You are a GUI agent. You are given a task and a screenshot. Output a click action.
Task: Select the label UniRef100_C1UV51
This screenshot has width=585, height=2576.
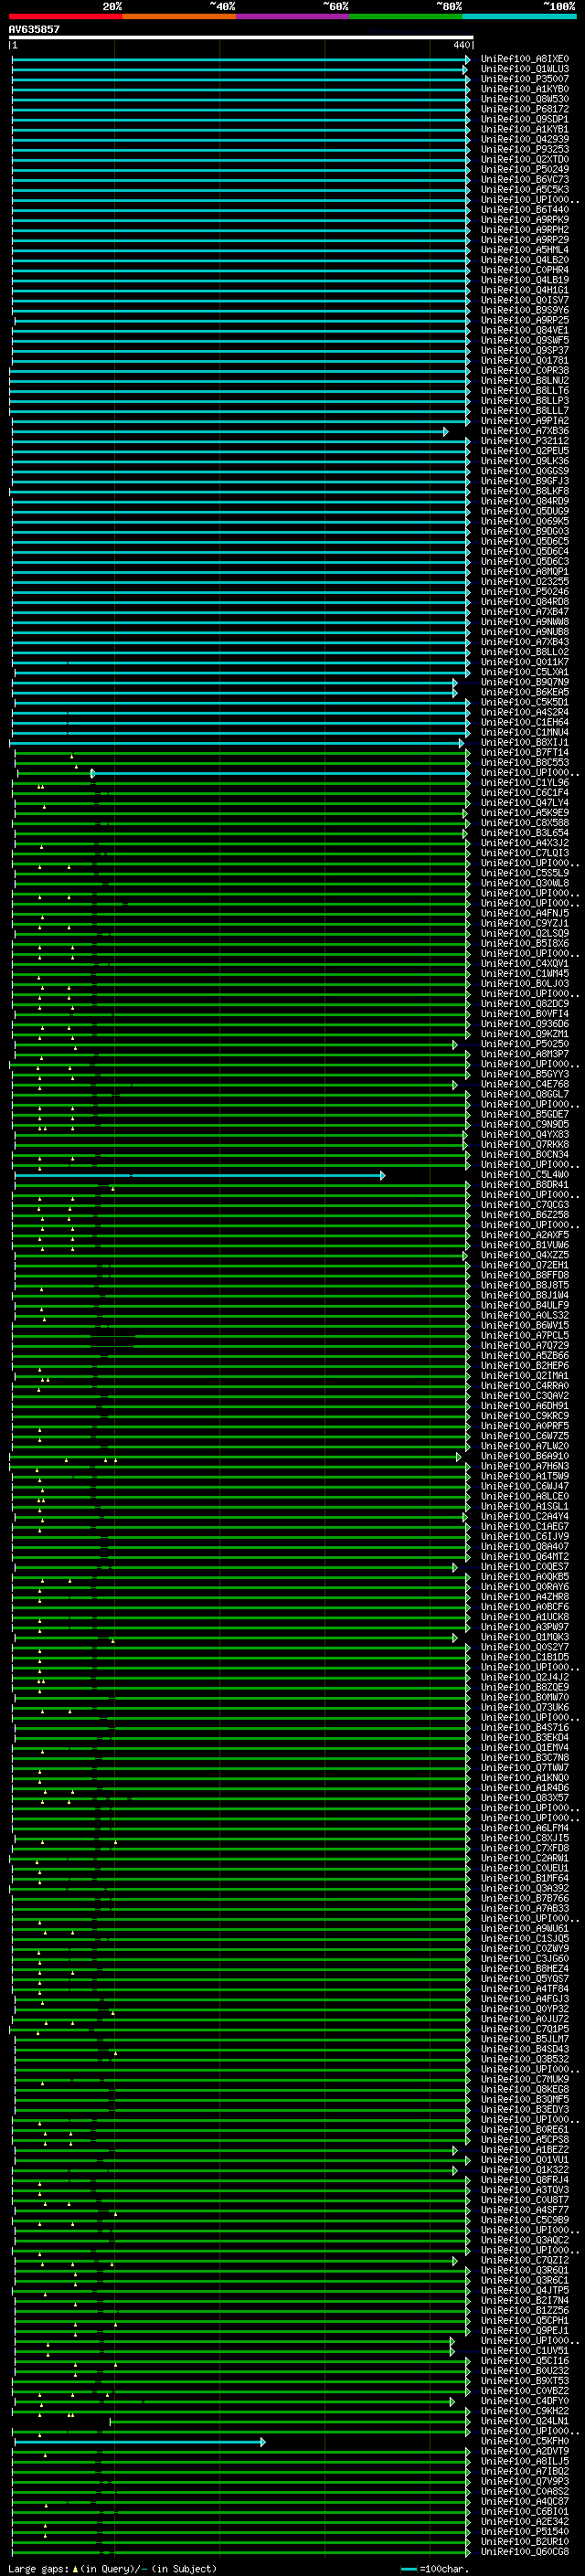[x=525, y=2351]
